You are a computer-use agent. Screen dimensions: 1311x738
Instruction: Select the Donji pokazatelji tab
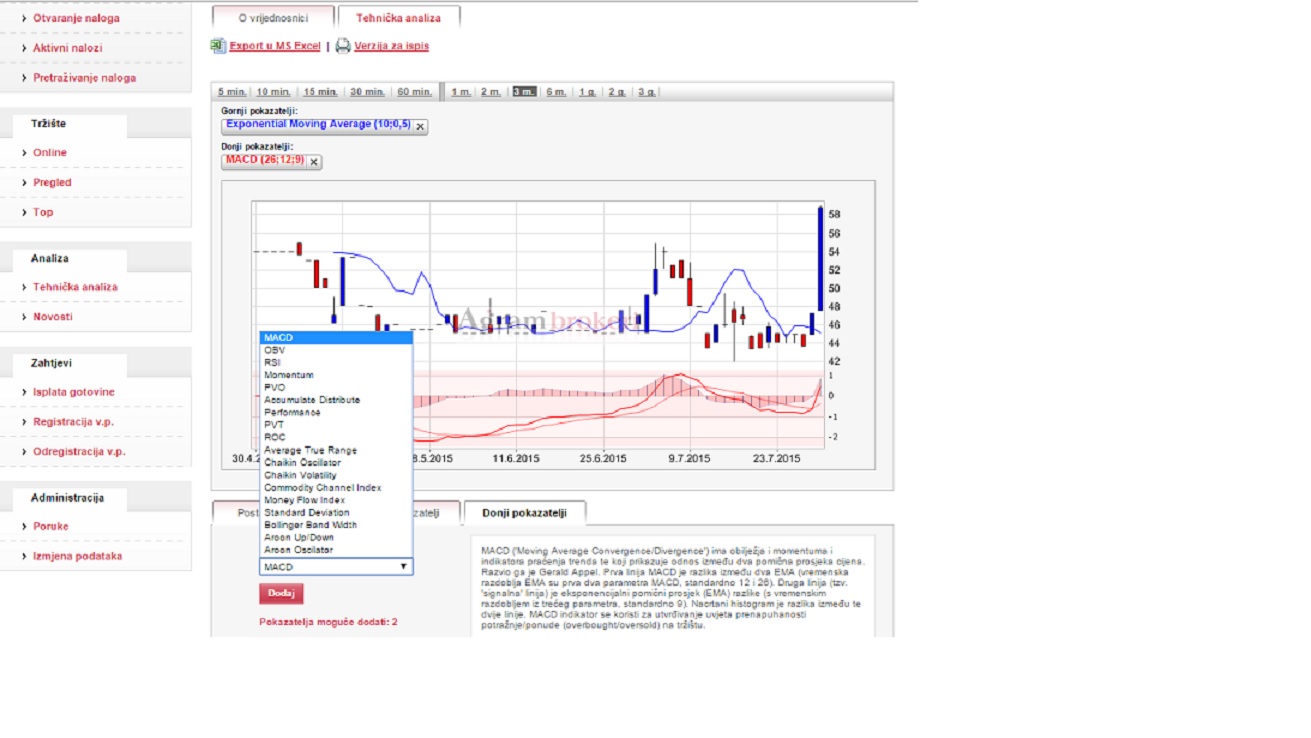(x=524, y=513)
